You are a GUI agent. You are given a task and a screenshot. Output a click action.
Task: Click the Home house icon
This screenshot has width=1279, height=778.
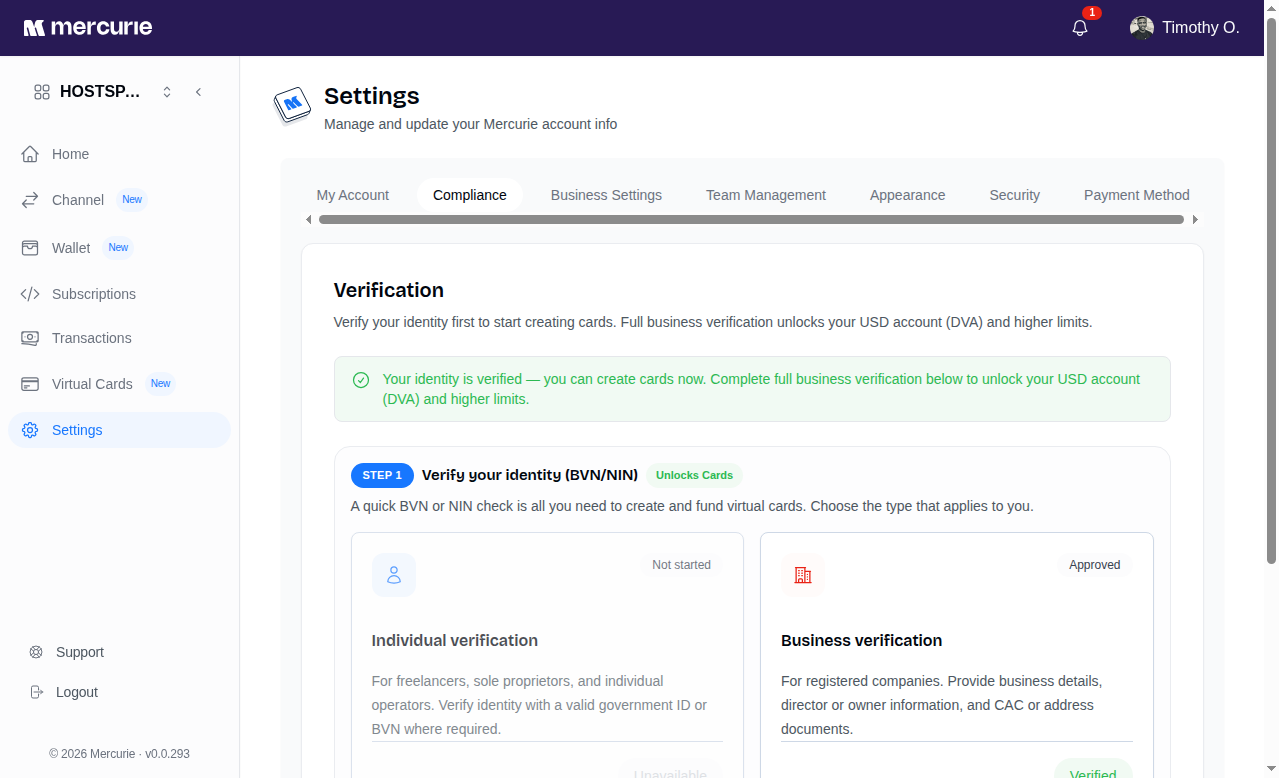30,154
